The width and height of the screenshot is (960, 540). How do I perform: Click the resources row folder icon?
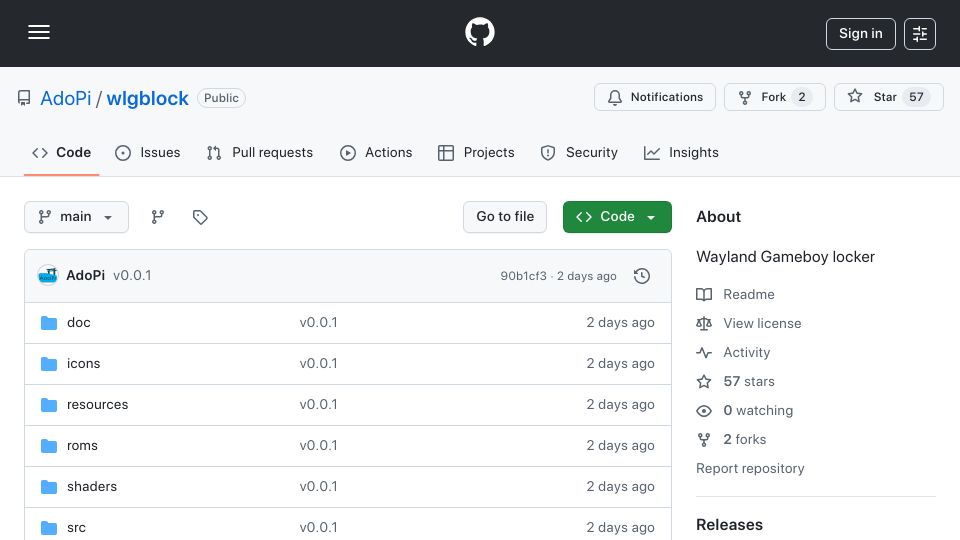point(49,405)
